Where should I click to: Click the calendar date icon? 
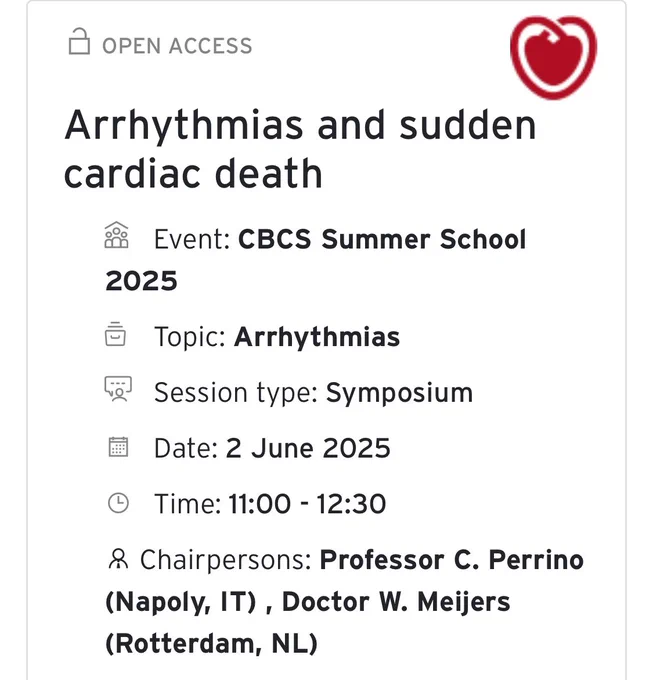(118, 447)
